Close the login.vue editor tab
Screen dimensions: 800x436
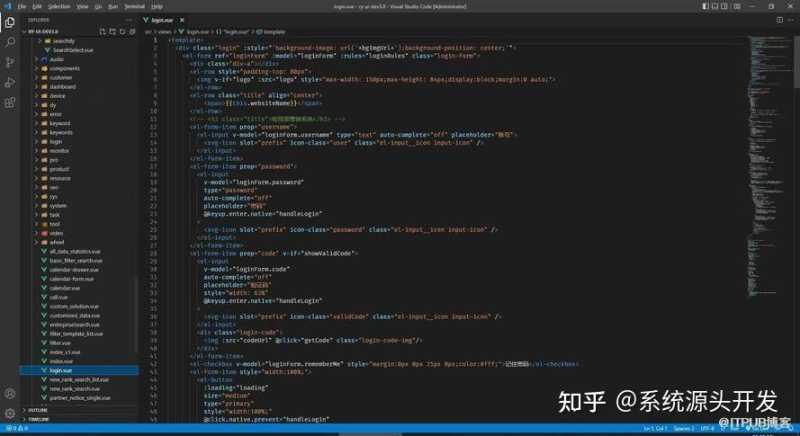coord(182,20)
